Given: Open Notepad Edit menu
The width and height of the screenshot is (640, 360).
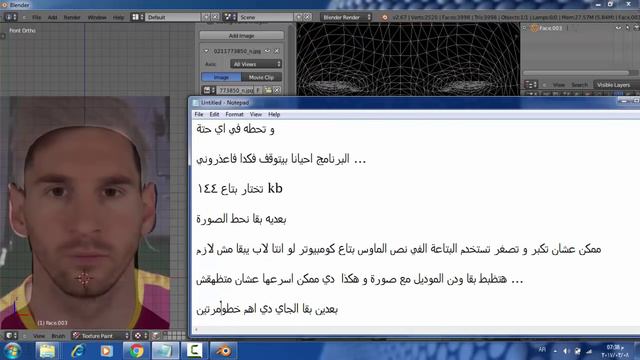Looking at the screenshot, I should (x=214, y=114).
